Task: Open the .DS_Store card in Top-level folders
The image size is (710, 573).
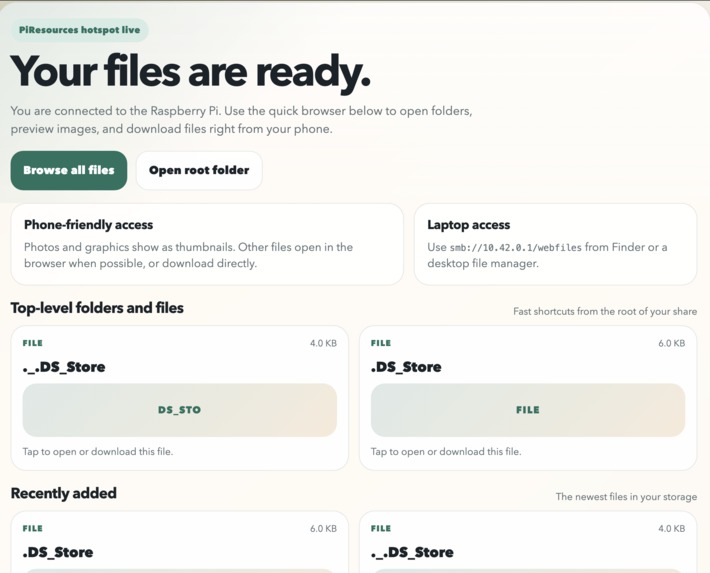Action: pos(528,398)
